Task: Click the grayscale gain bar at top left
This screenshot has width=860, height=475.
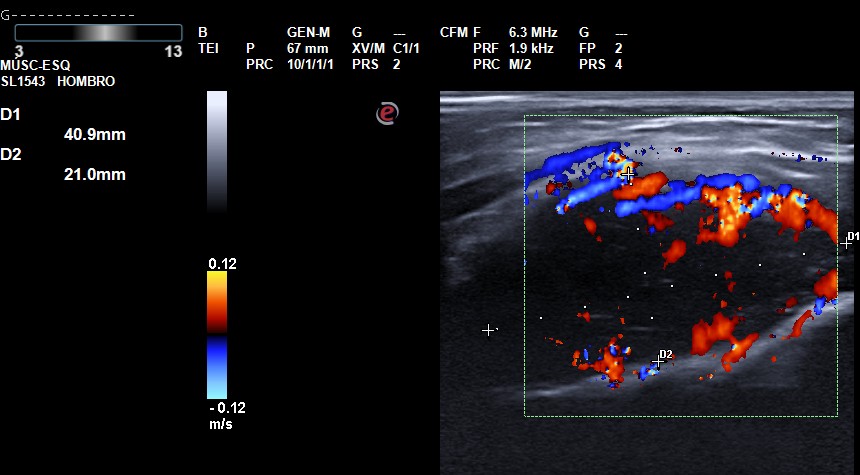Action: click(98, 33)
